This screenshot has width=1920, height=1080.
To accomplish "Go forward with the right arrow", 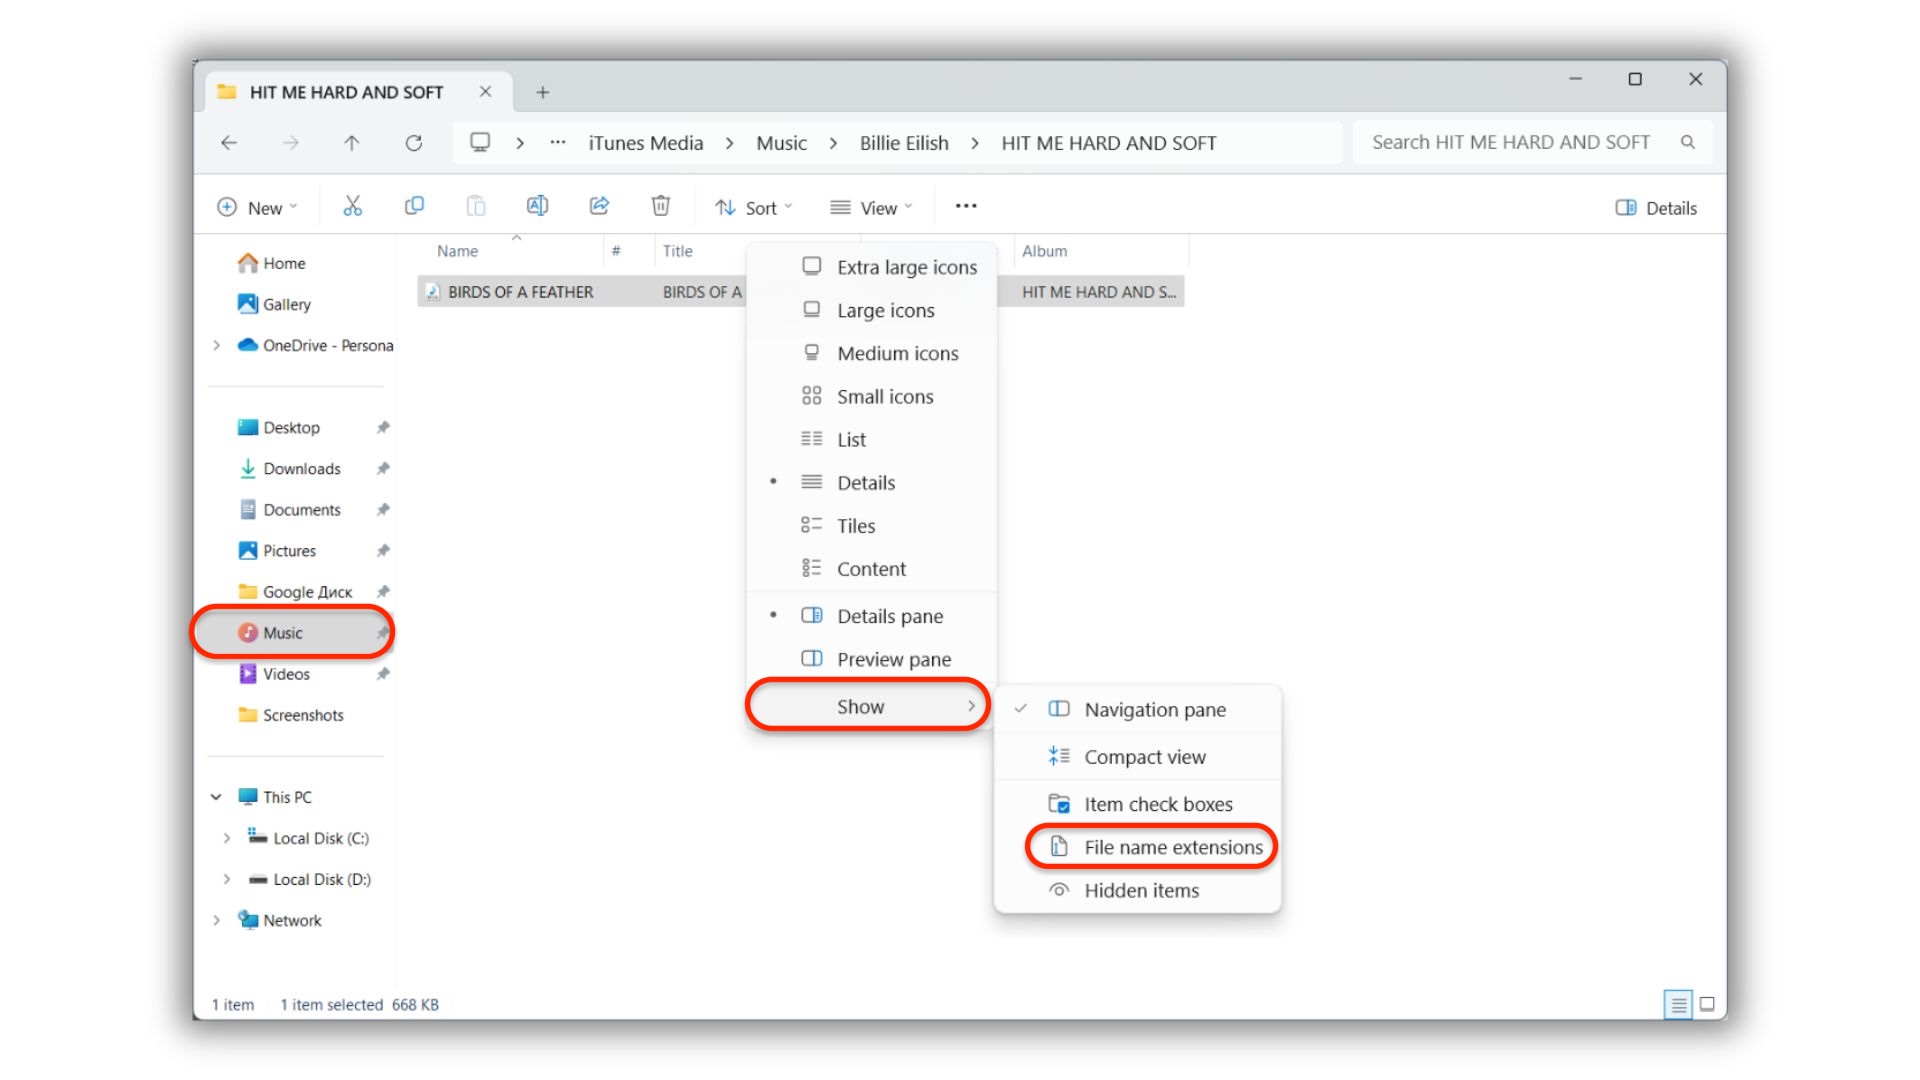I will coord(290,143).
